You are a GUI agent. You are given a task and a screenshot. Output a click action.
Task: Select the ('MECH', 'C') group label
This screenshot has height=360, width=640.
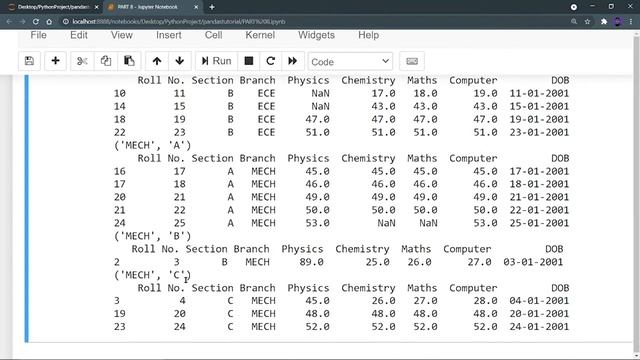click(153, 275)
